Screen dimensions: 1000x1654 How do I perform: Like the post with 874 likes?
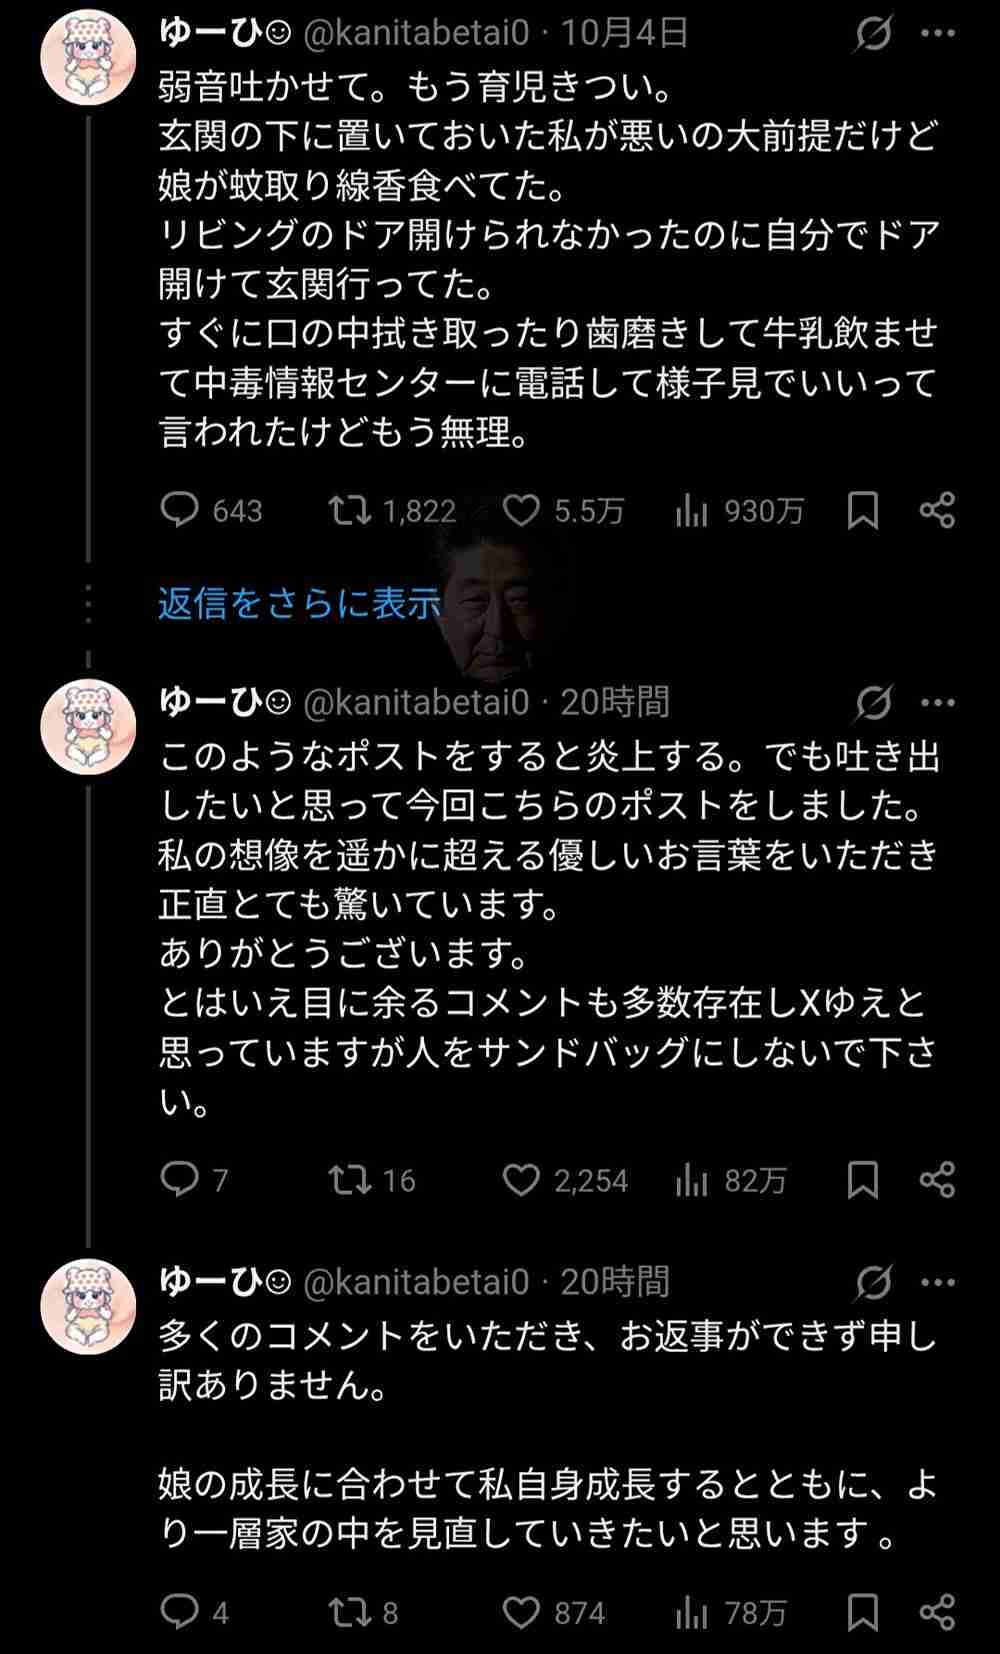521,1612
